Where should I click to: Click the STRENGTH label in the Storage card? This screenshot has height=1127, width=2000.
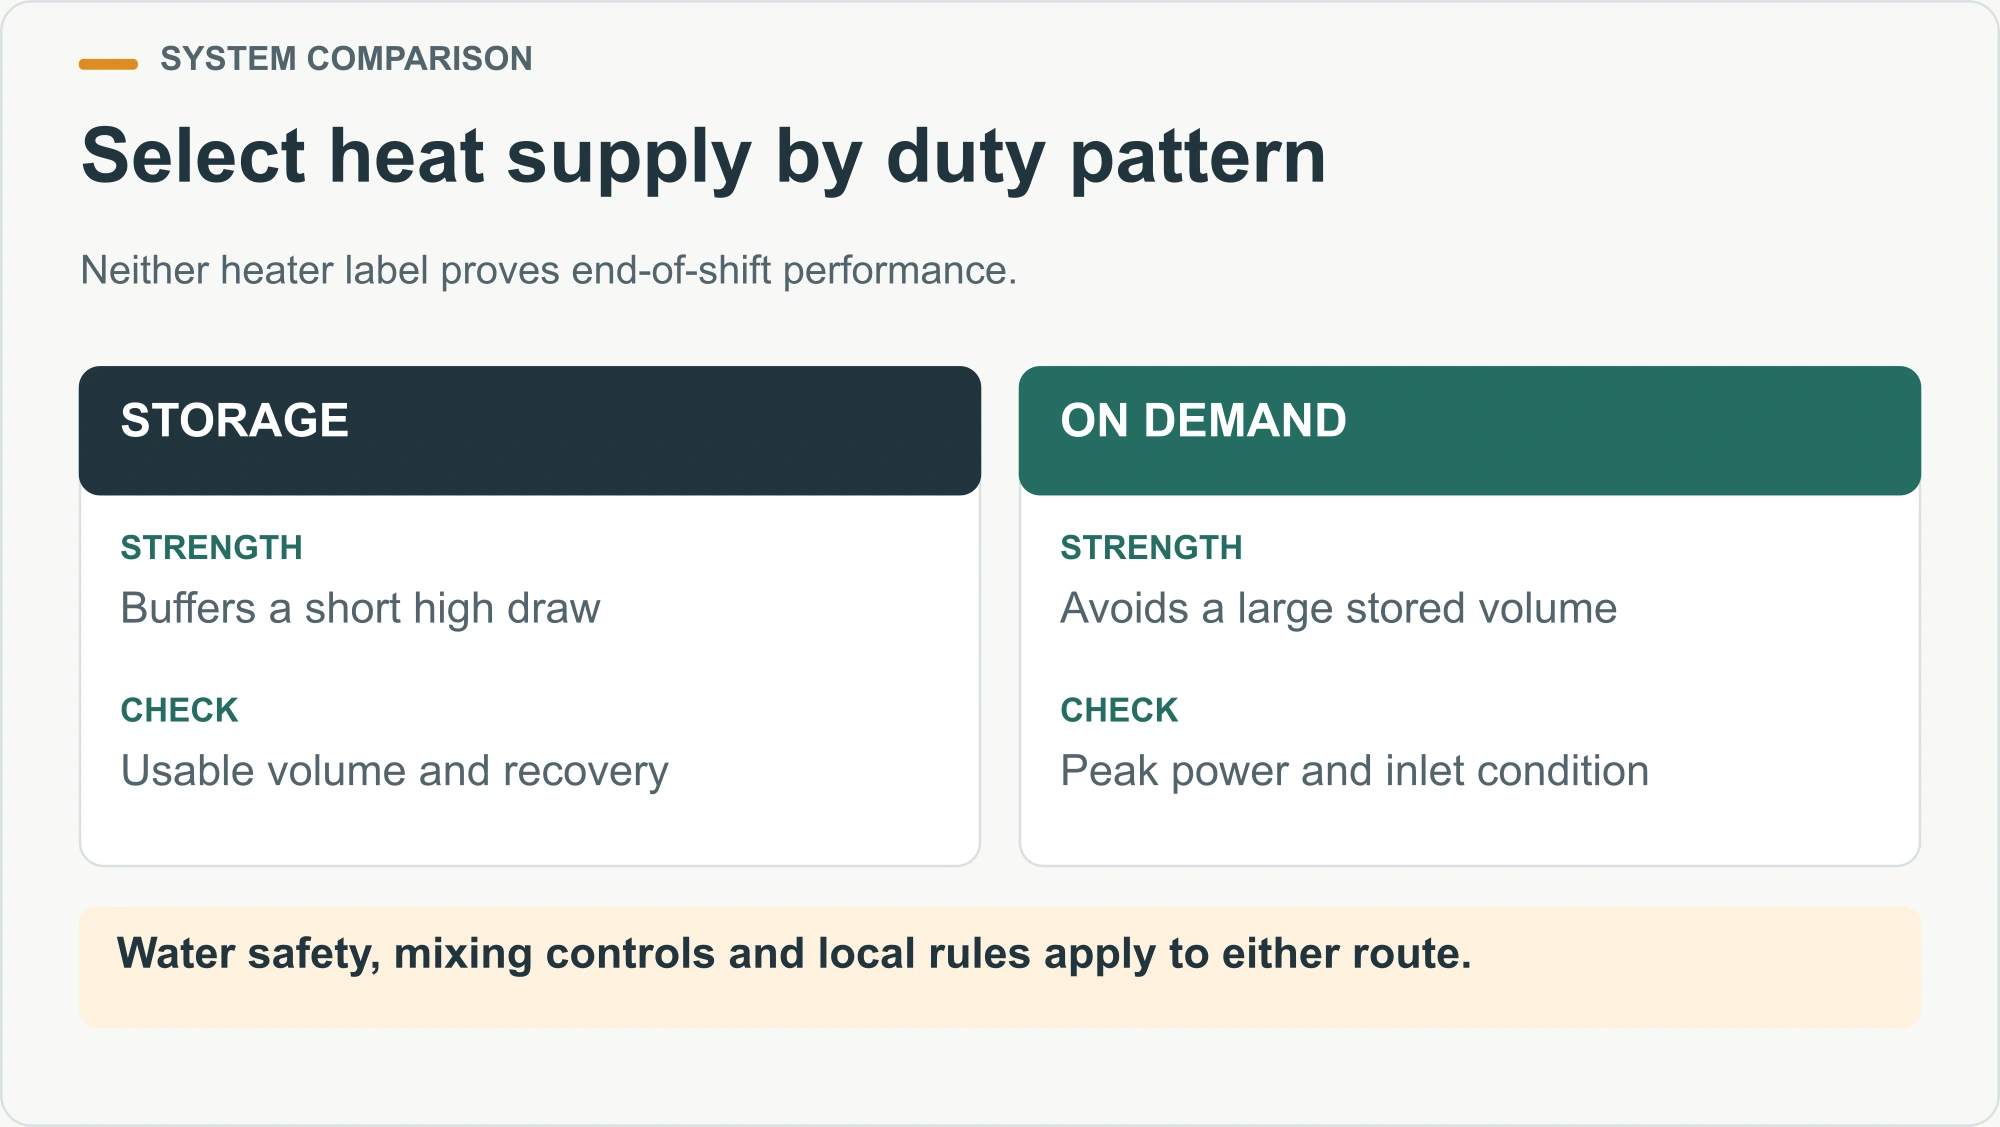coord(211,548)
